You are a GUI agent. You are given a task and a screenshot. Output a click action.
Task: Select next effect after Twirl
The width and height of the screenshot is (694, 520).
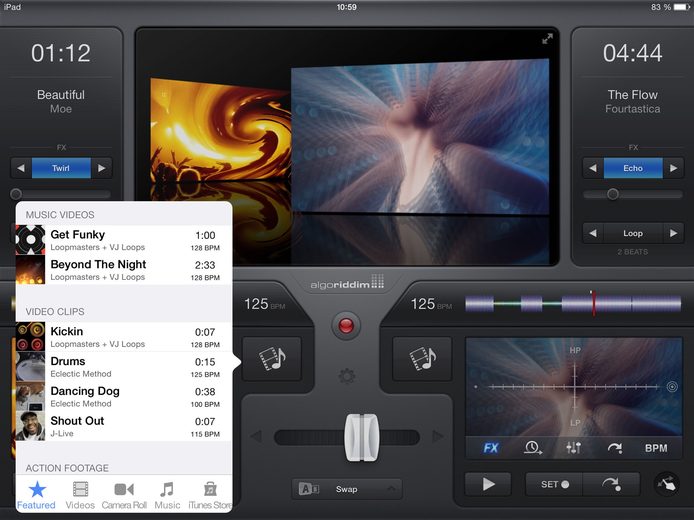(x=102, y=168)
